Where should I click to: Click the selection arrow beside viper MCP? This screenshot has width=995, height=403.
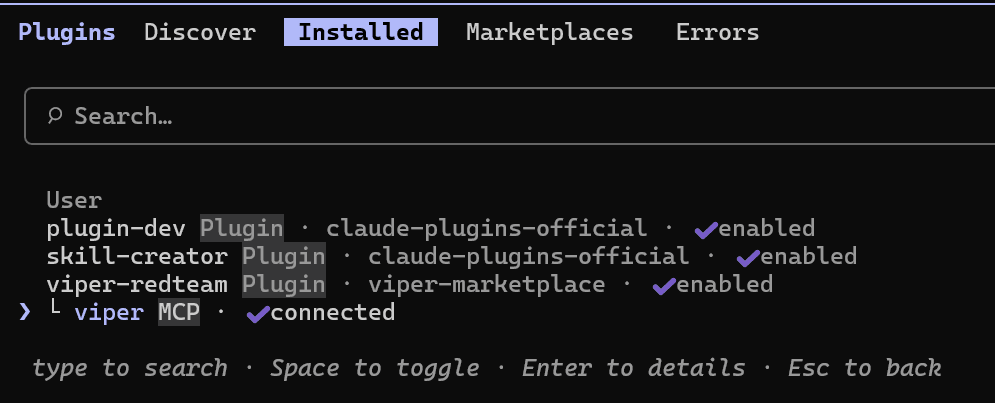(x=25, y=313)
